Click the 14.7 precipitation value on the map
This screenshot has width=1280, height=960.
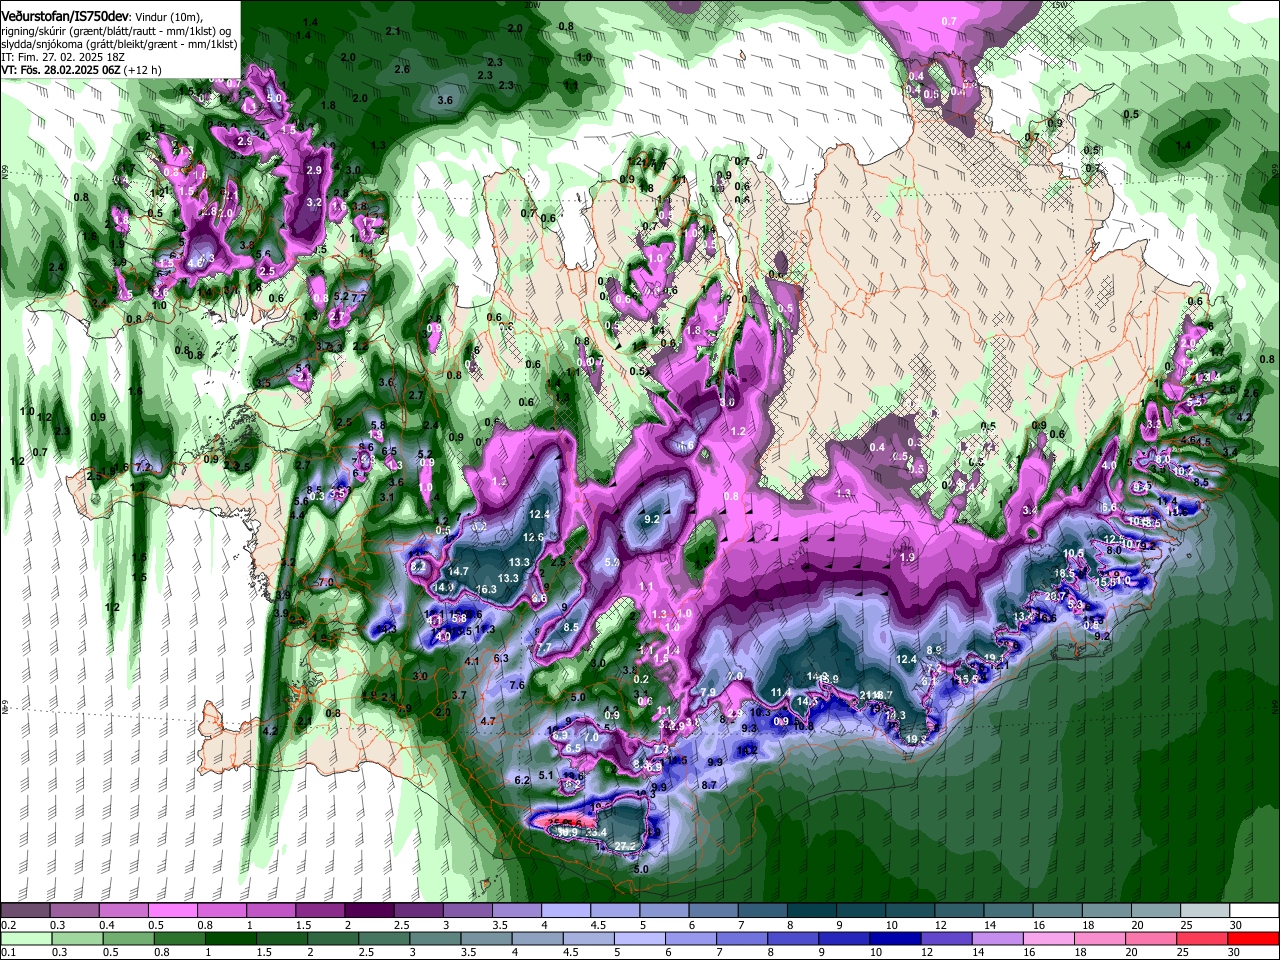[x=458, y=571]
